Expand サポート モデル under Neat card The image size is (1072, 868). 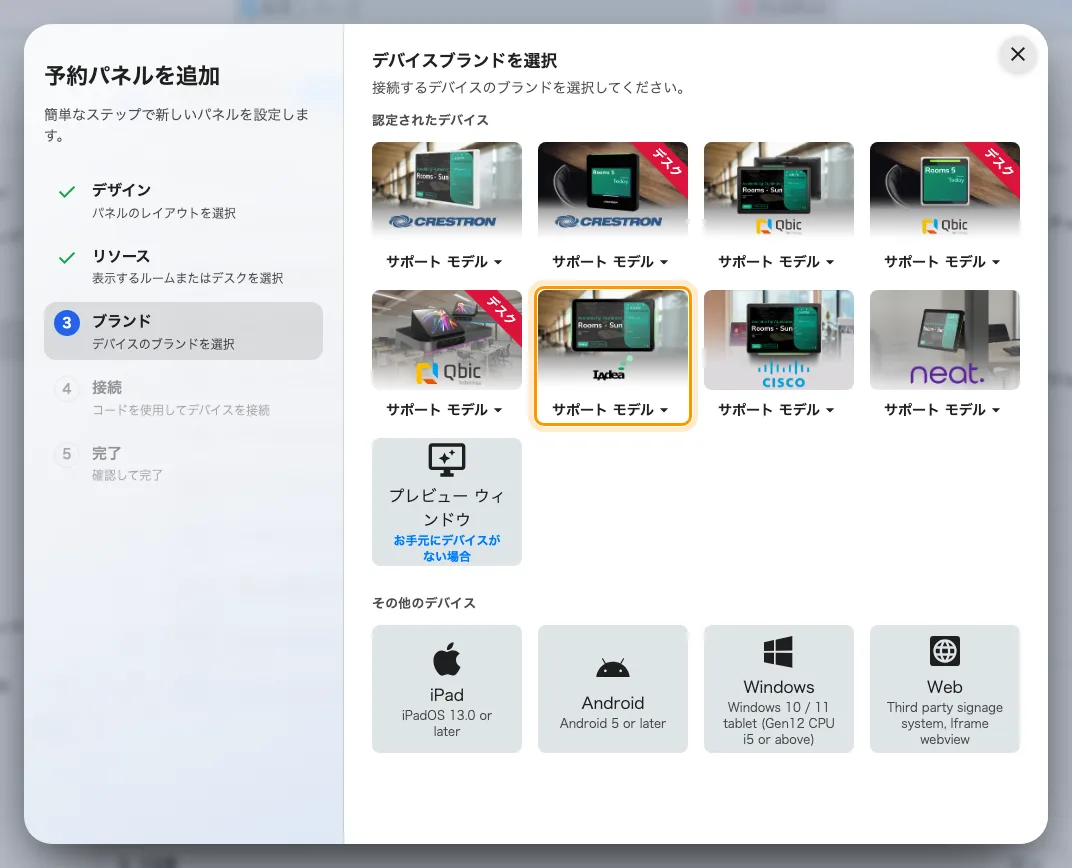click(x=943, y=409)
